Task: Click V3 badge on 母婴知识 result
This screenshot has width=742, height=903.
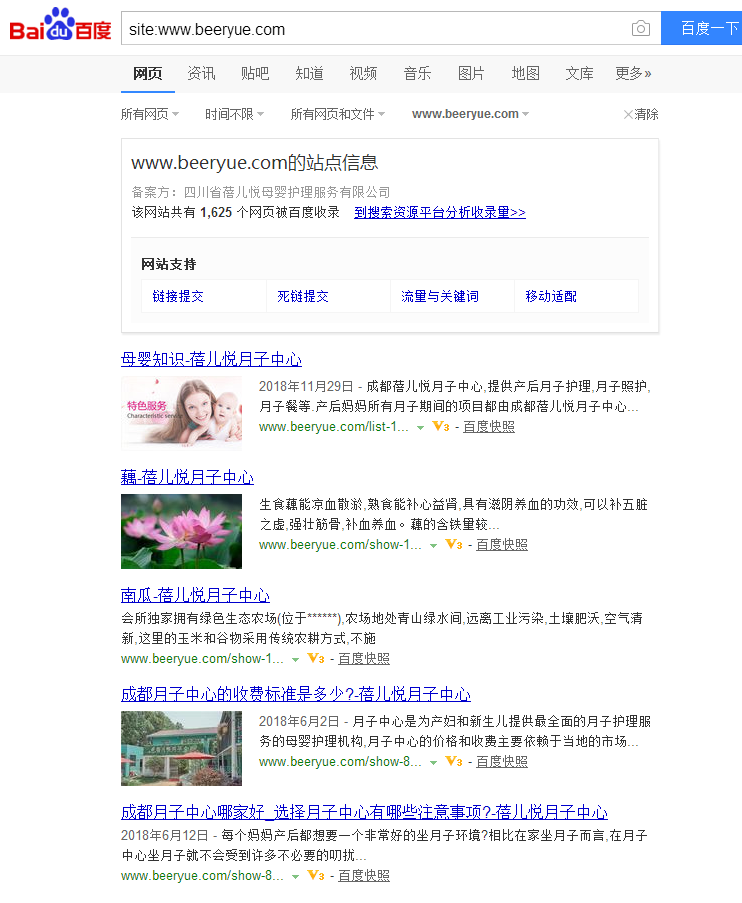Action: click(441, 427)
